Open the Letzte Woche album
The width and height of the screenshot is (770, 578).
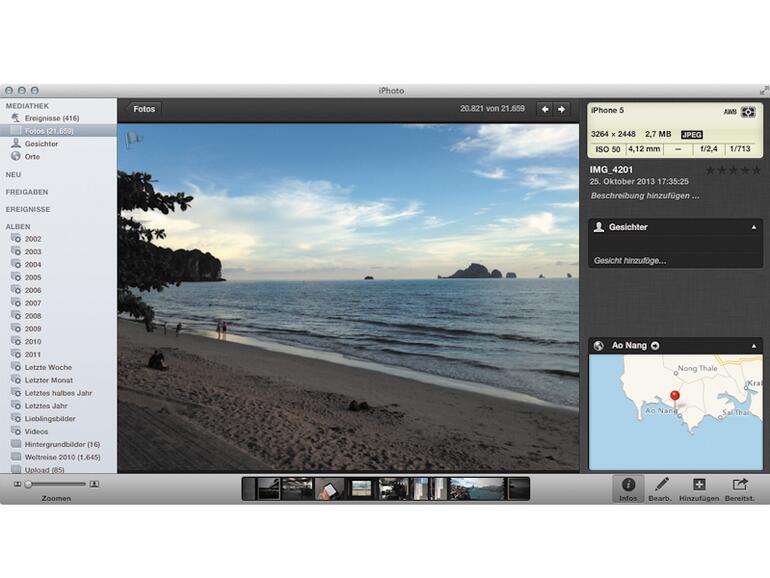[x=48, y=367]
